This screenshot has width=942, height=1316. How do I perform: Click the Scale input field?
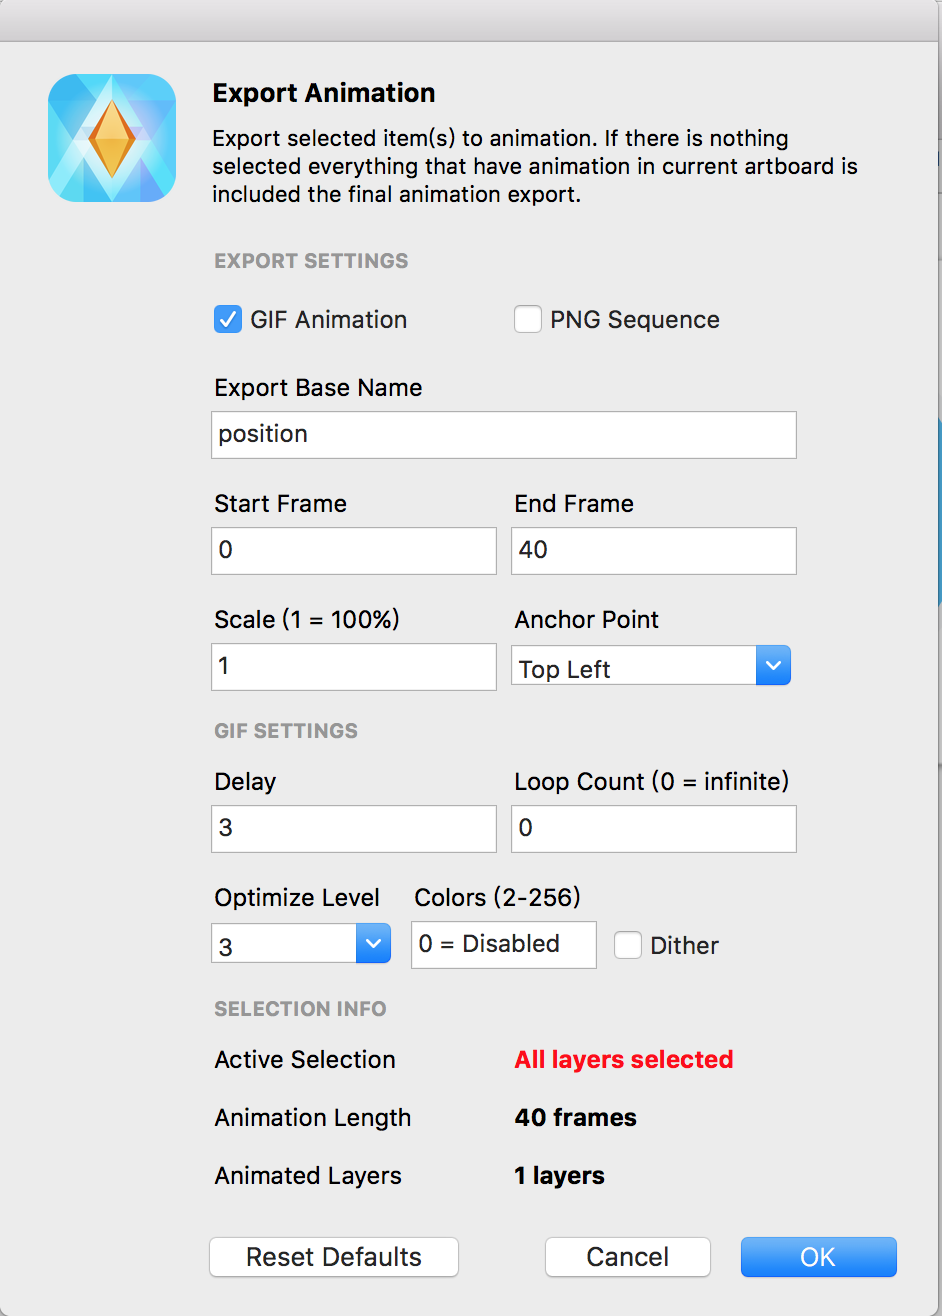353,667
